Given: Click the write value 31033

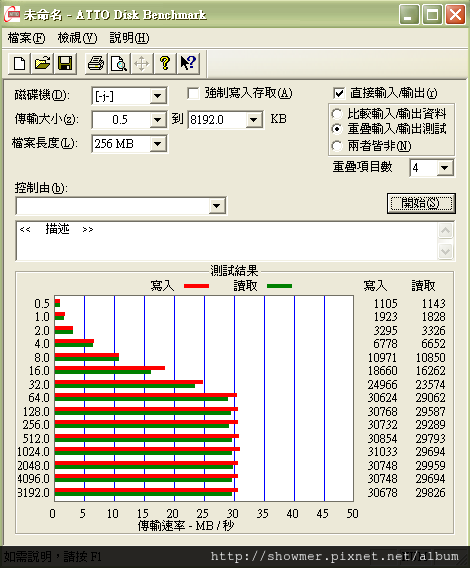Looking at the screenshot, I should coord(383,452).
